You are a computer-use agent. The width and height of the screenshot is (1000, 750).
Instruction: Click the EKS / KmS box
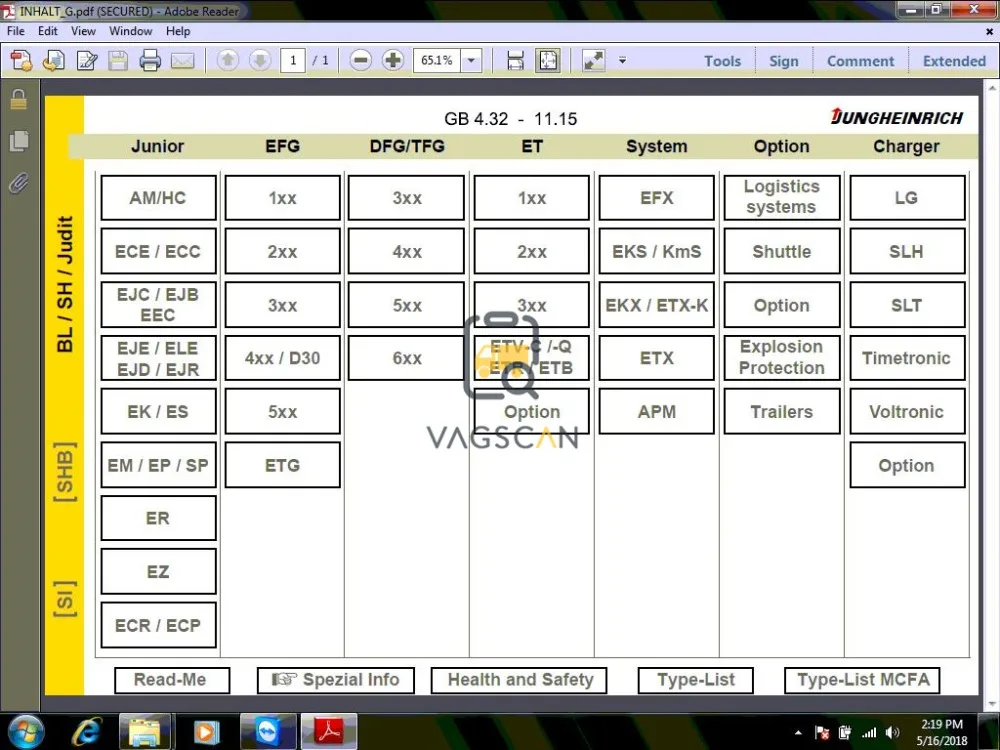pos(657,251)
